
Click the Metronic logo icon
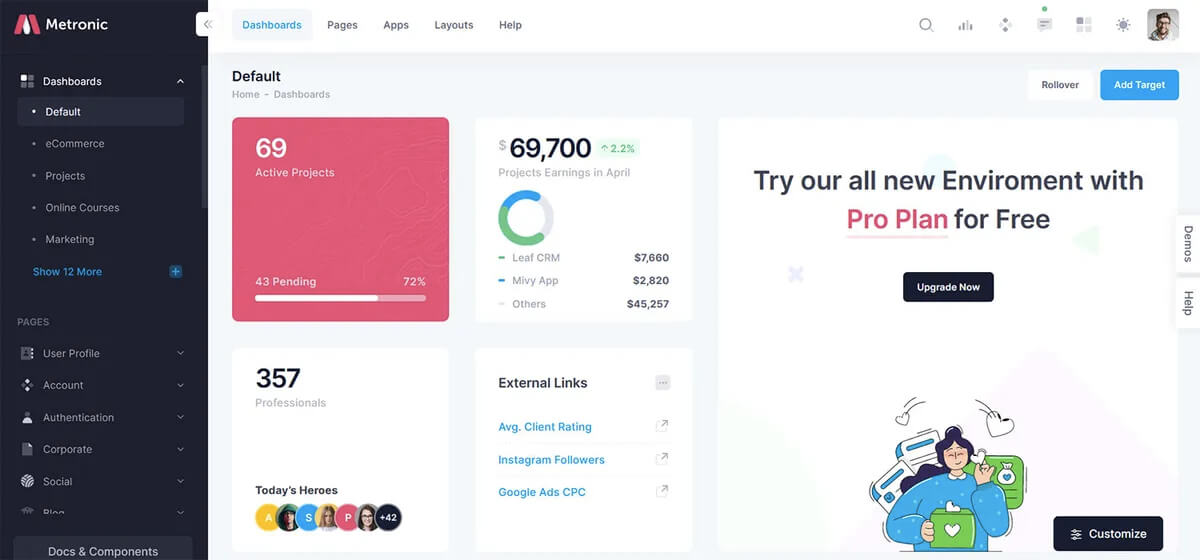pyautogui.click(x=27, y=25)
